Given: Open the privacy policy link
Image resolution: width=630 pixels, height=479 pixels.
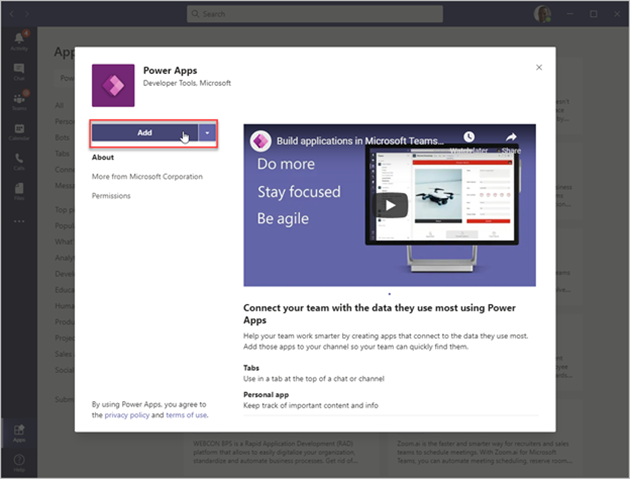Looking at the screenshot, I should (126, 414).
